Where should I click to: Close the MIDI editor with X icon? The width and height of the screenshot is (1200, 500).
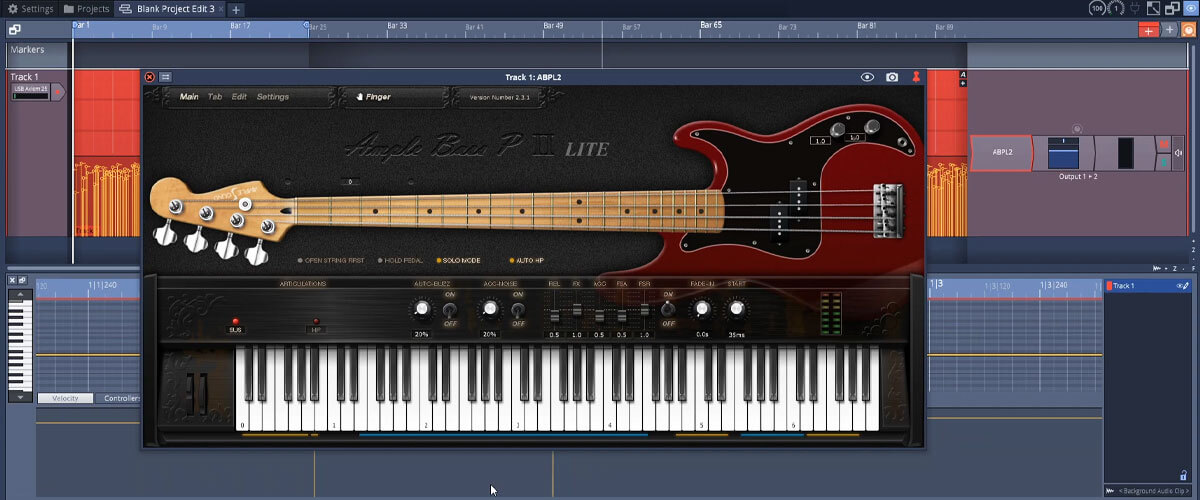tap(14, 280)
